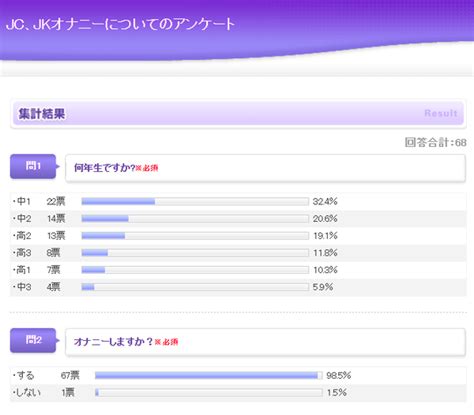Screen dimensions: 474x415
Task: Click the 中1 progress bar
Action: (195, 201)
